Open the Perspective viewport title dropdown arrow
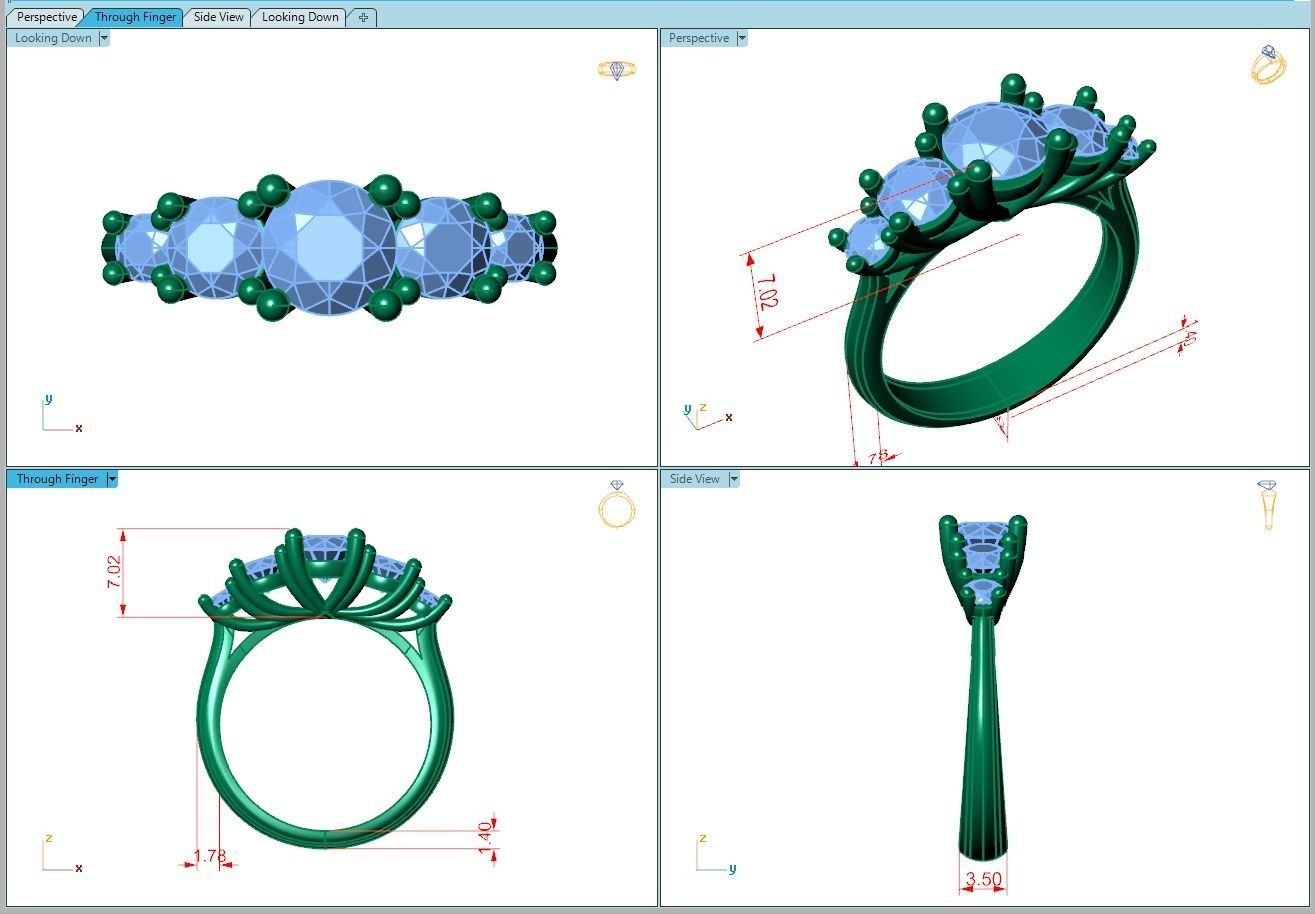Viewport: 1315px width, 914px height. [x=741, y=38]
